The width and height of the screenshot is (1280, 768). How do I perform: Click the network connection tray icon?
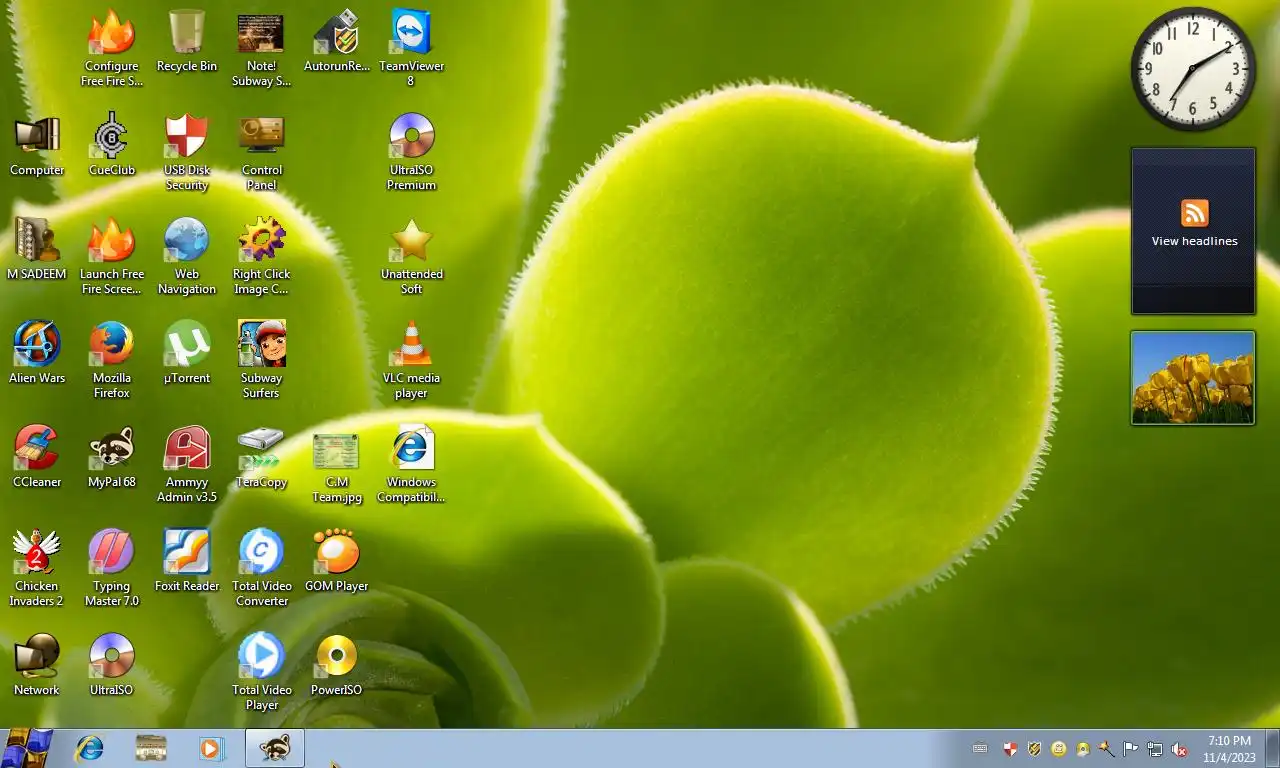1154,748
